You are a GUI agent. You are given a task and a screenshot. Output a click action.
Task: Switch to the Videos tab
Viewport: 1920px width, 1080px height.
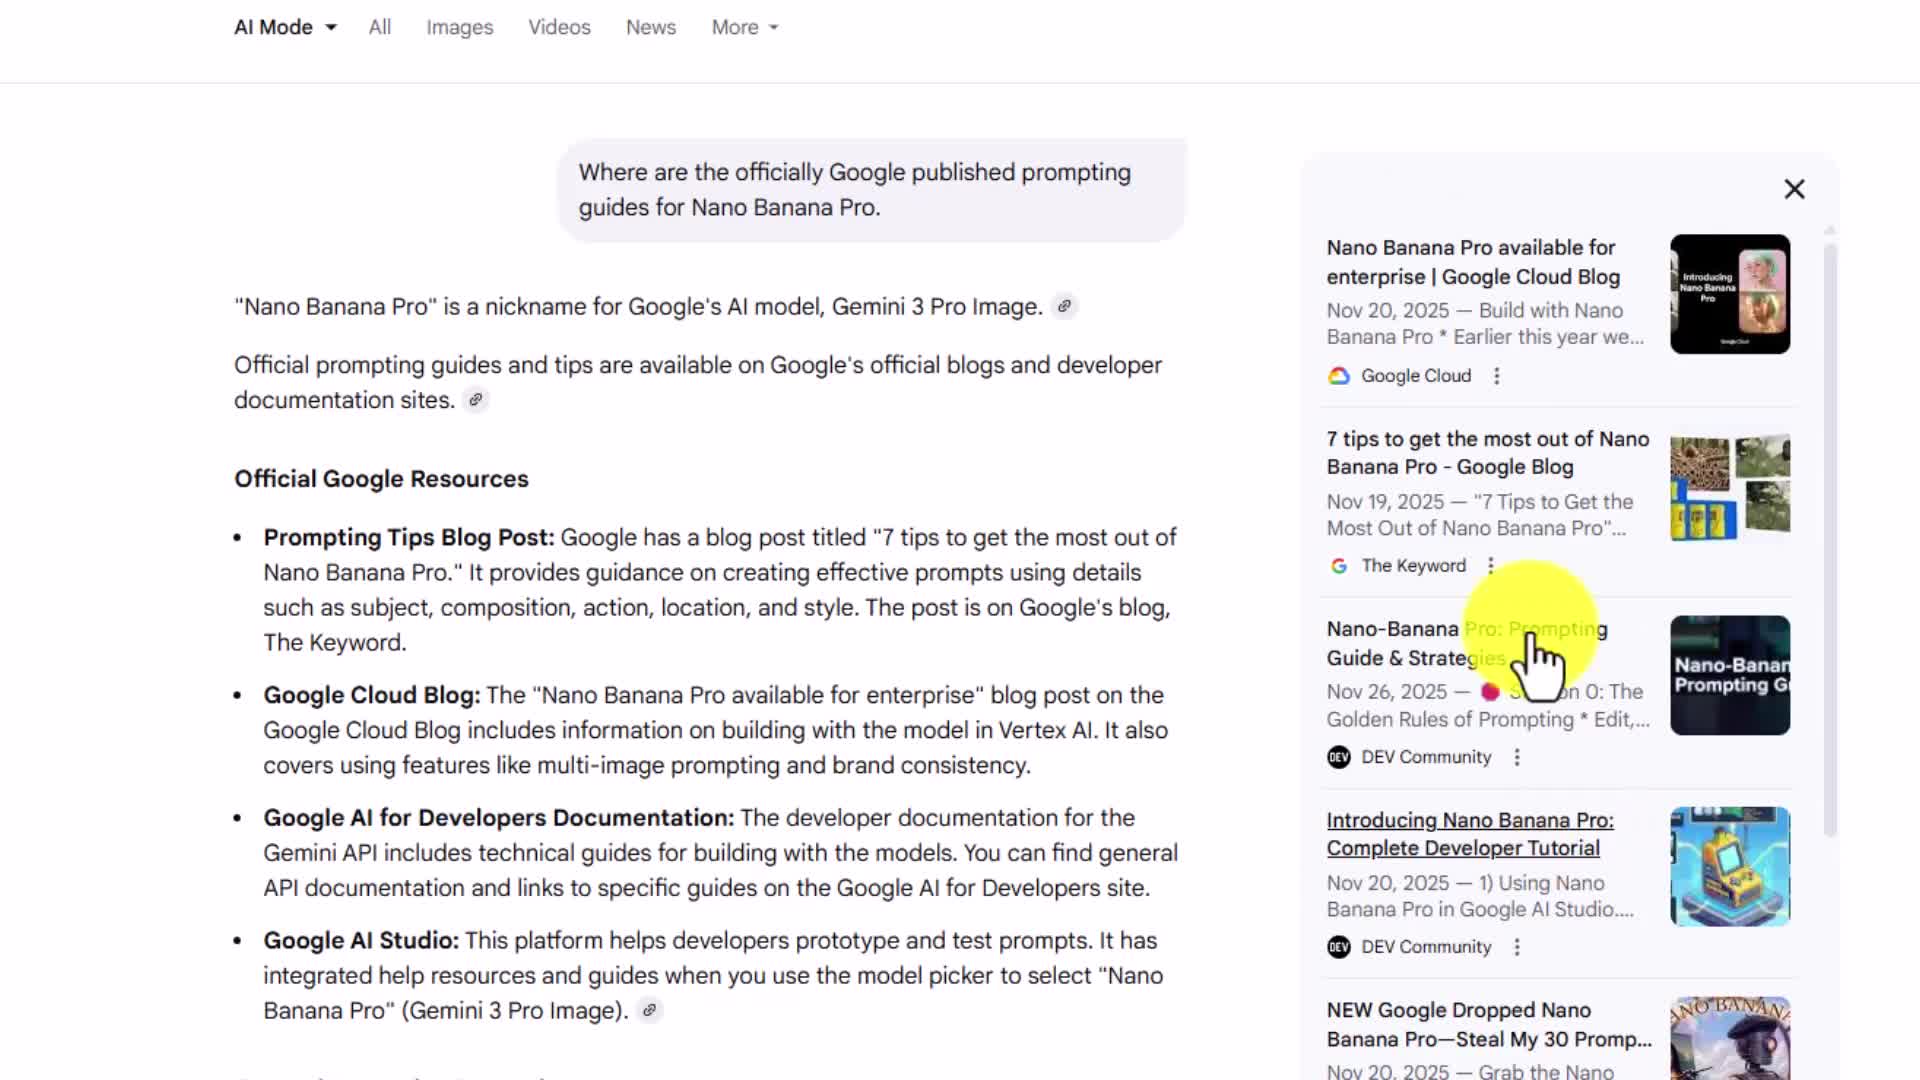click(x=559, y=28)
